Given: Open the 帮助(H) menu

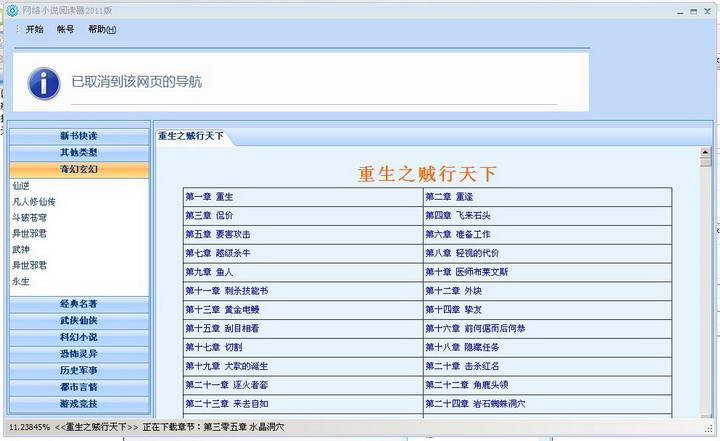Looking at the screenshot, I should 102,29.
